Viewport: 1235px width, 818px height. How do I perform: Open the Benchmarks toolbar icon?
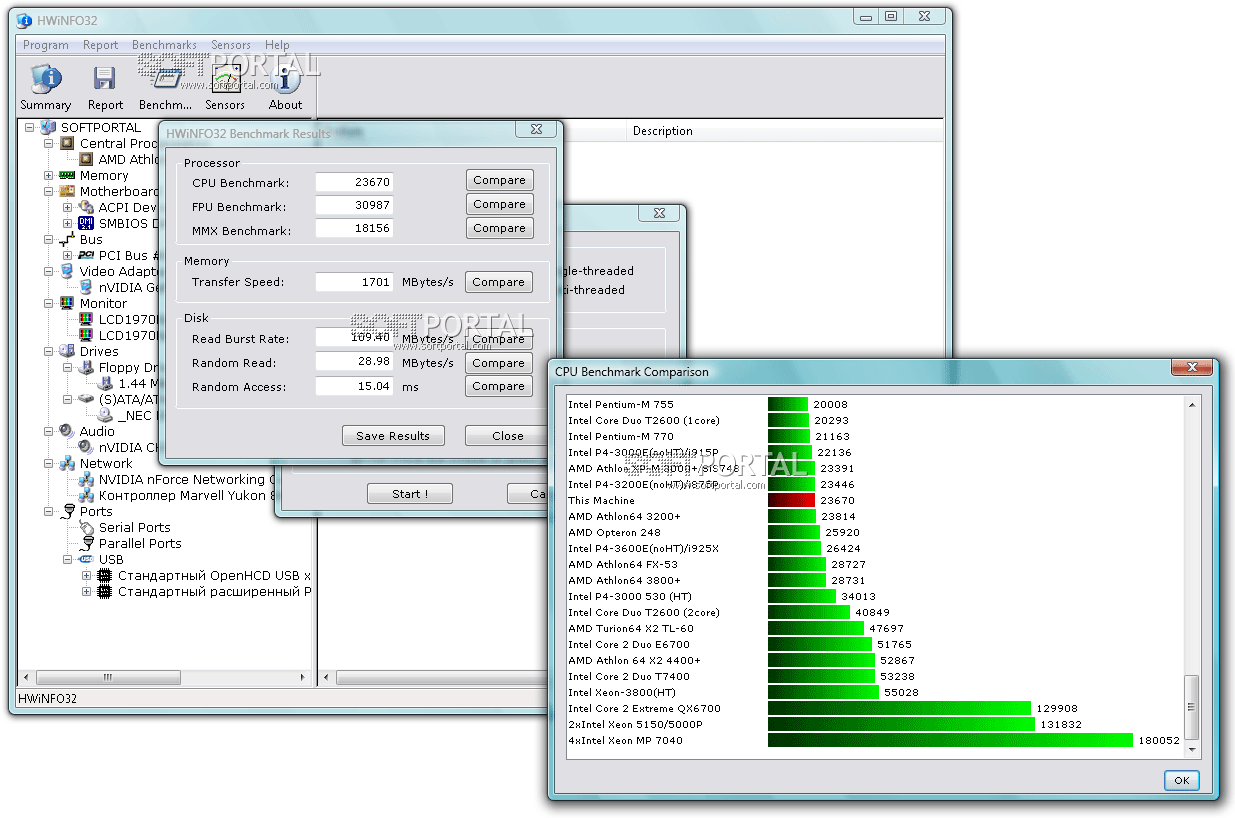click(x=165, y=80)
